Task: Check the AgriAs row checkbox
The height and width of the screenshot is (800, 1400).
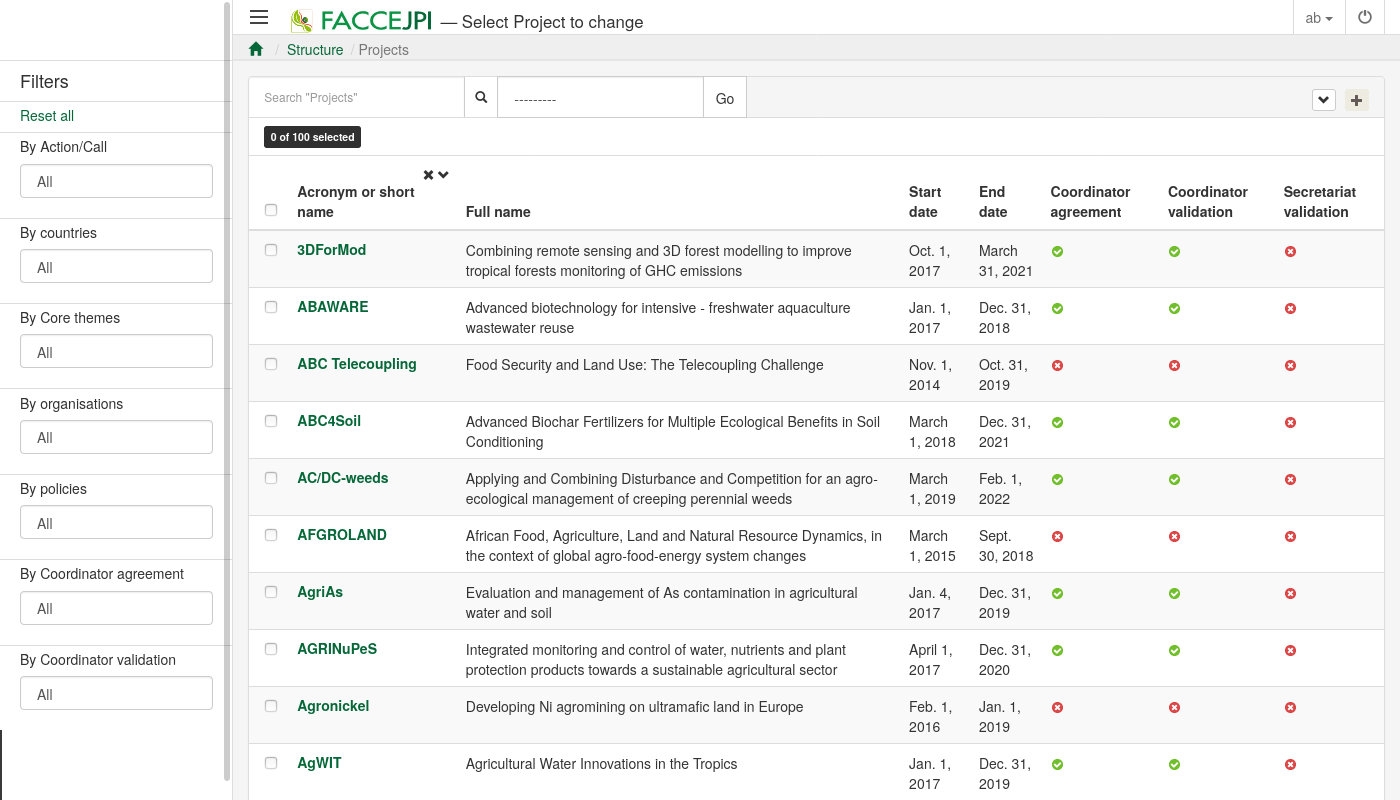Action: (271, 592)
